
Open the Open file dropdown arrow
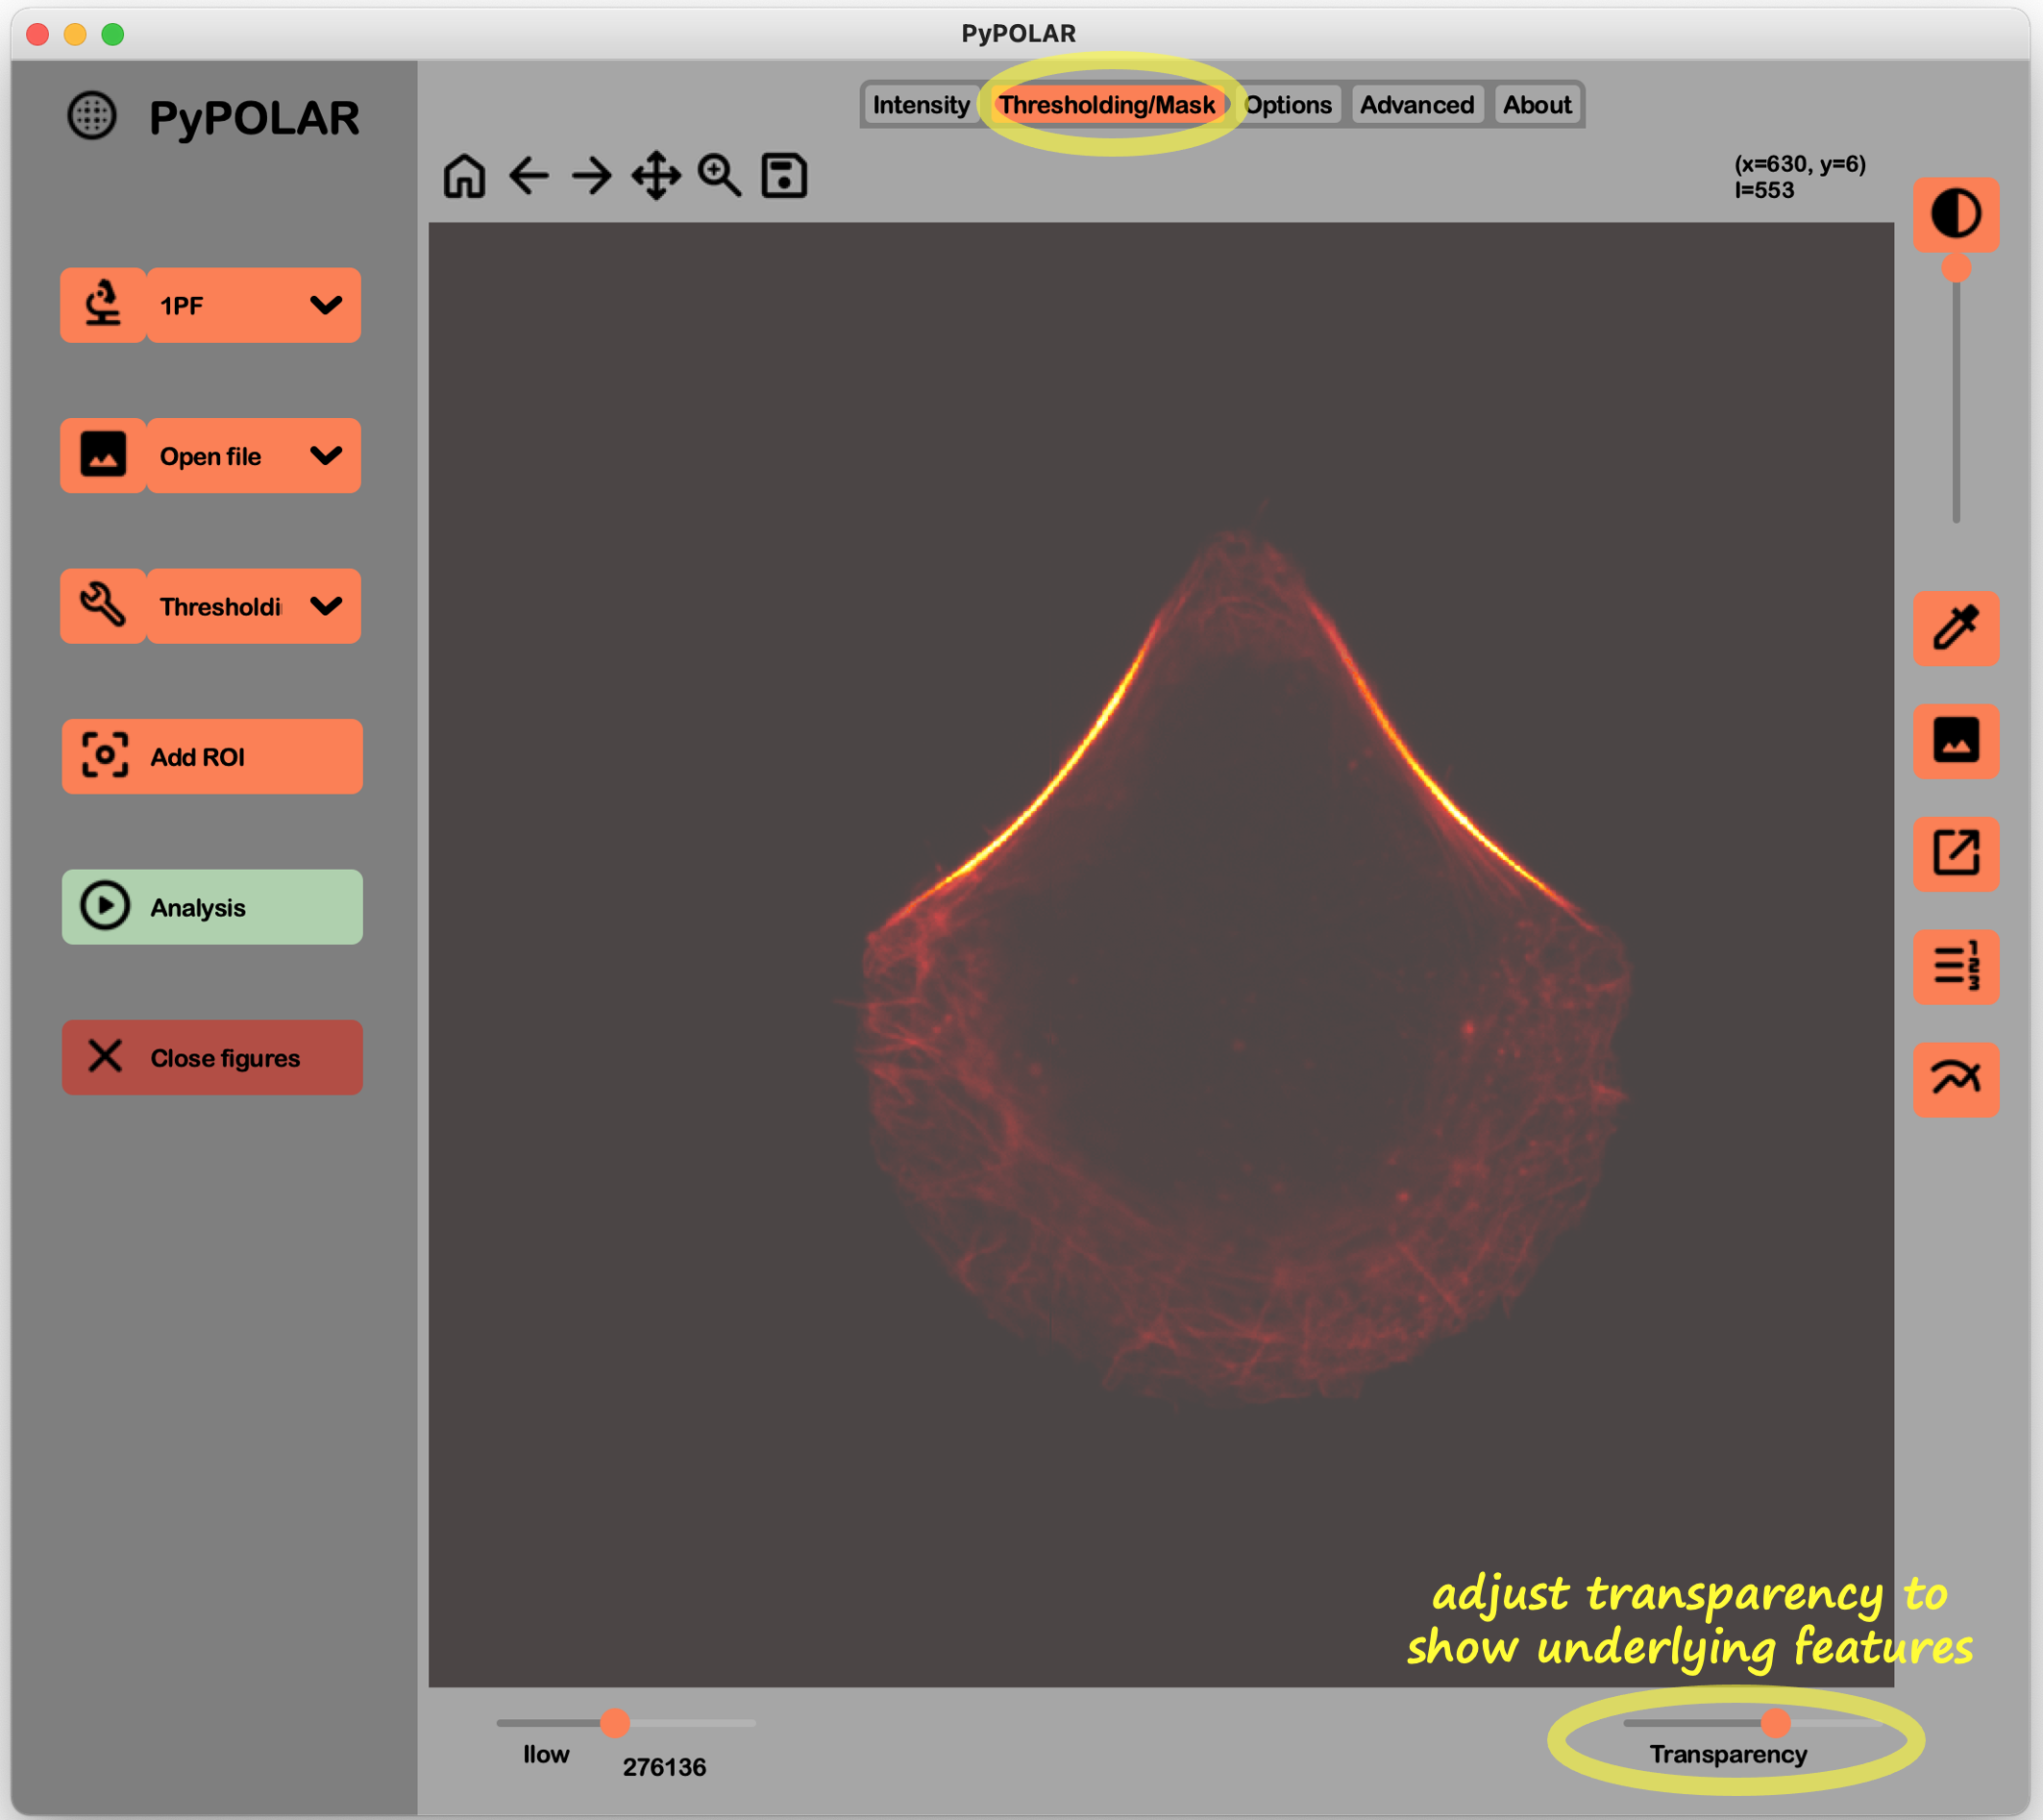click(x=326, y=456)
